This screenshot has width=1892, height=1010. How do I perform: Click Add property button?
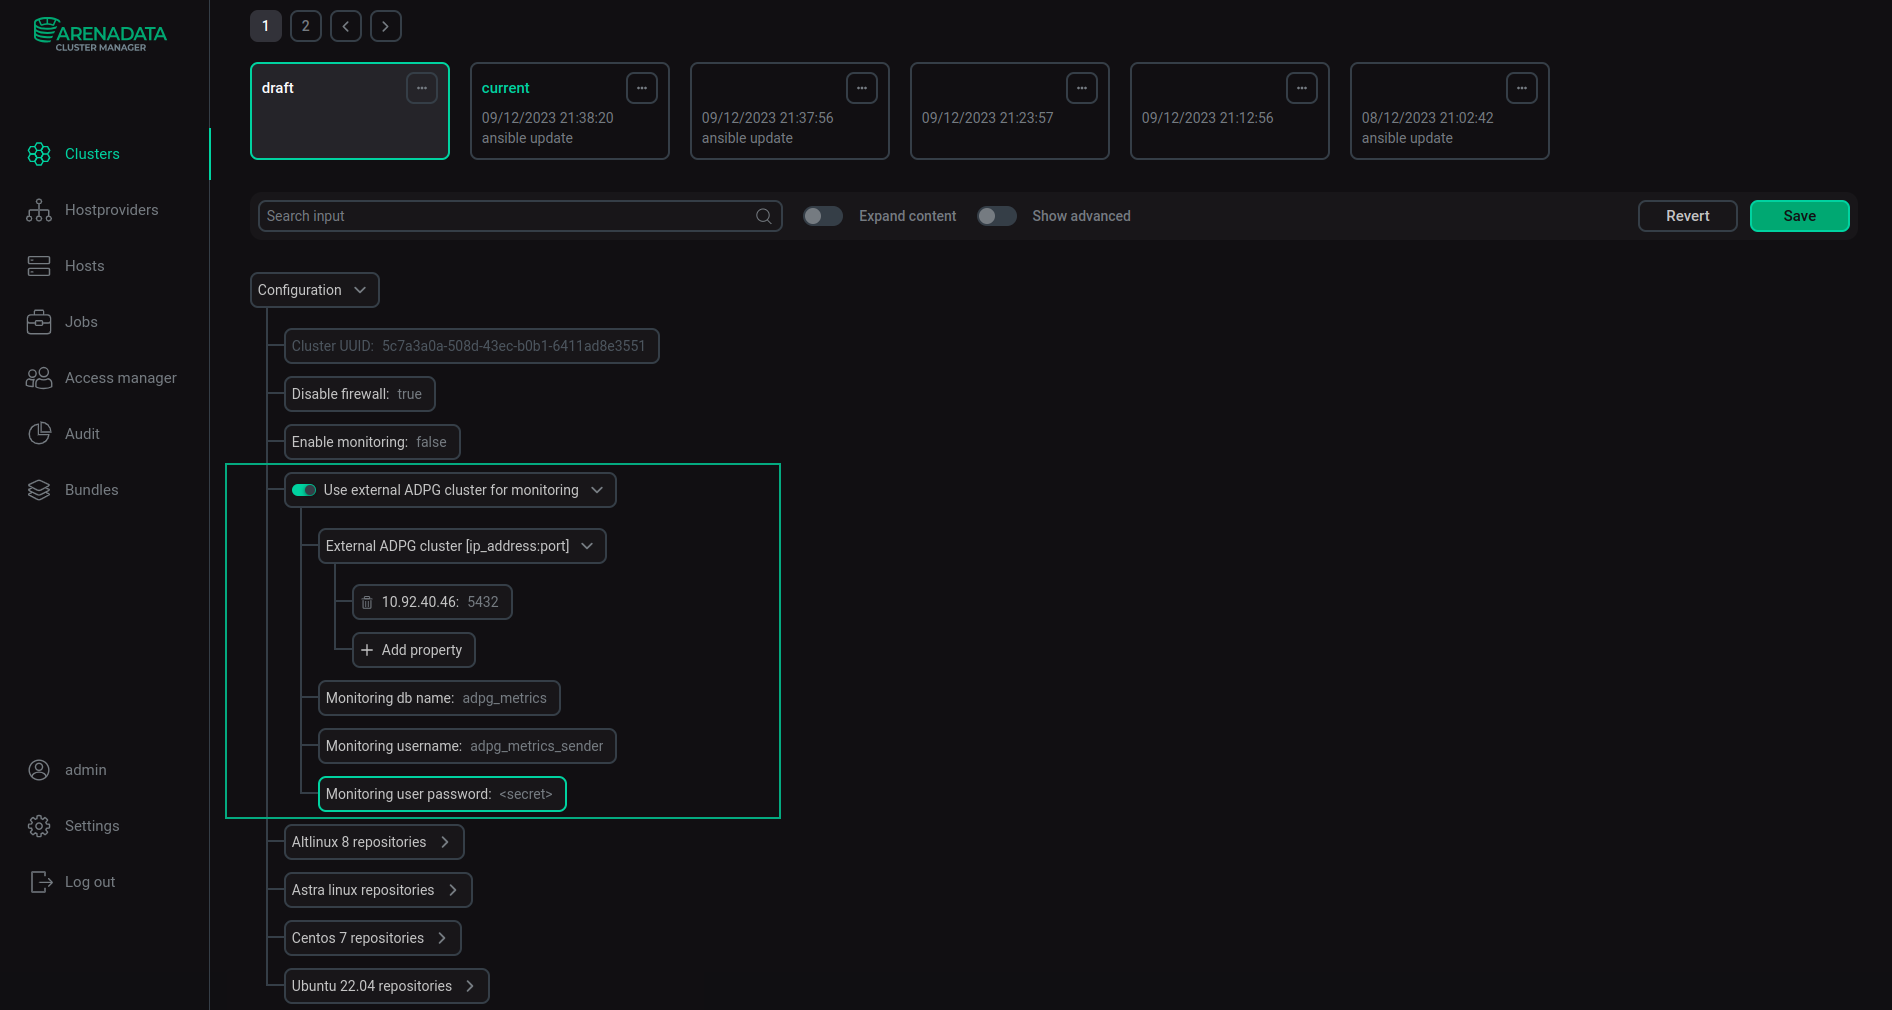(414, 650)
